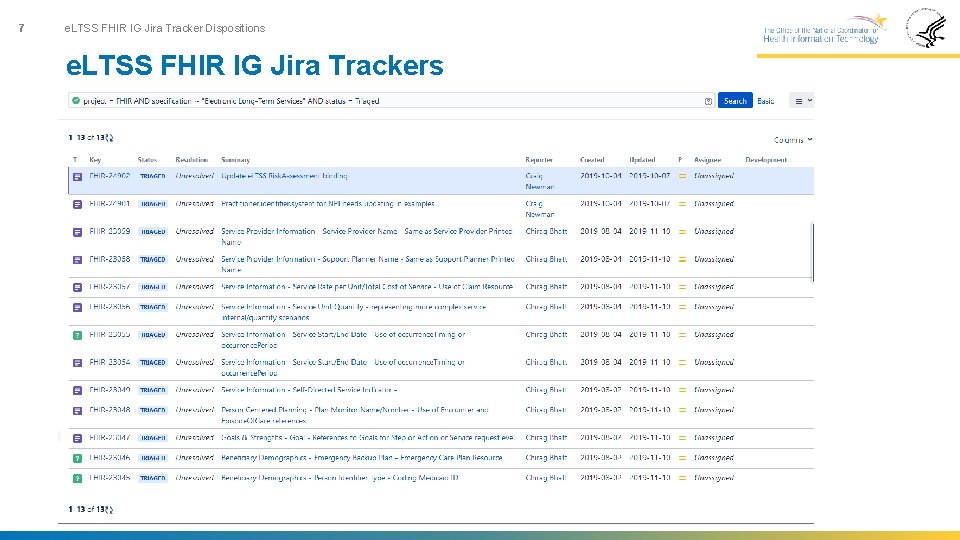The image size is (960, 540).
Task: Click the priority icon in the FHIR-23058 row
Action: tap(682, 259)
